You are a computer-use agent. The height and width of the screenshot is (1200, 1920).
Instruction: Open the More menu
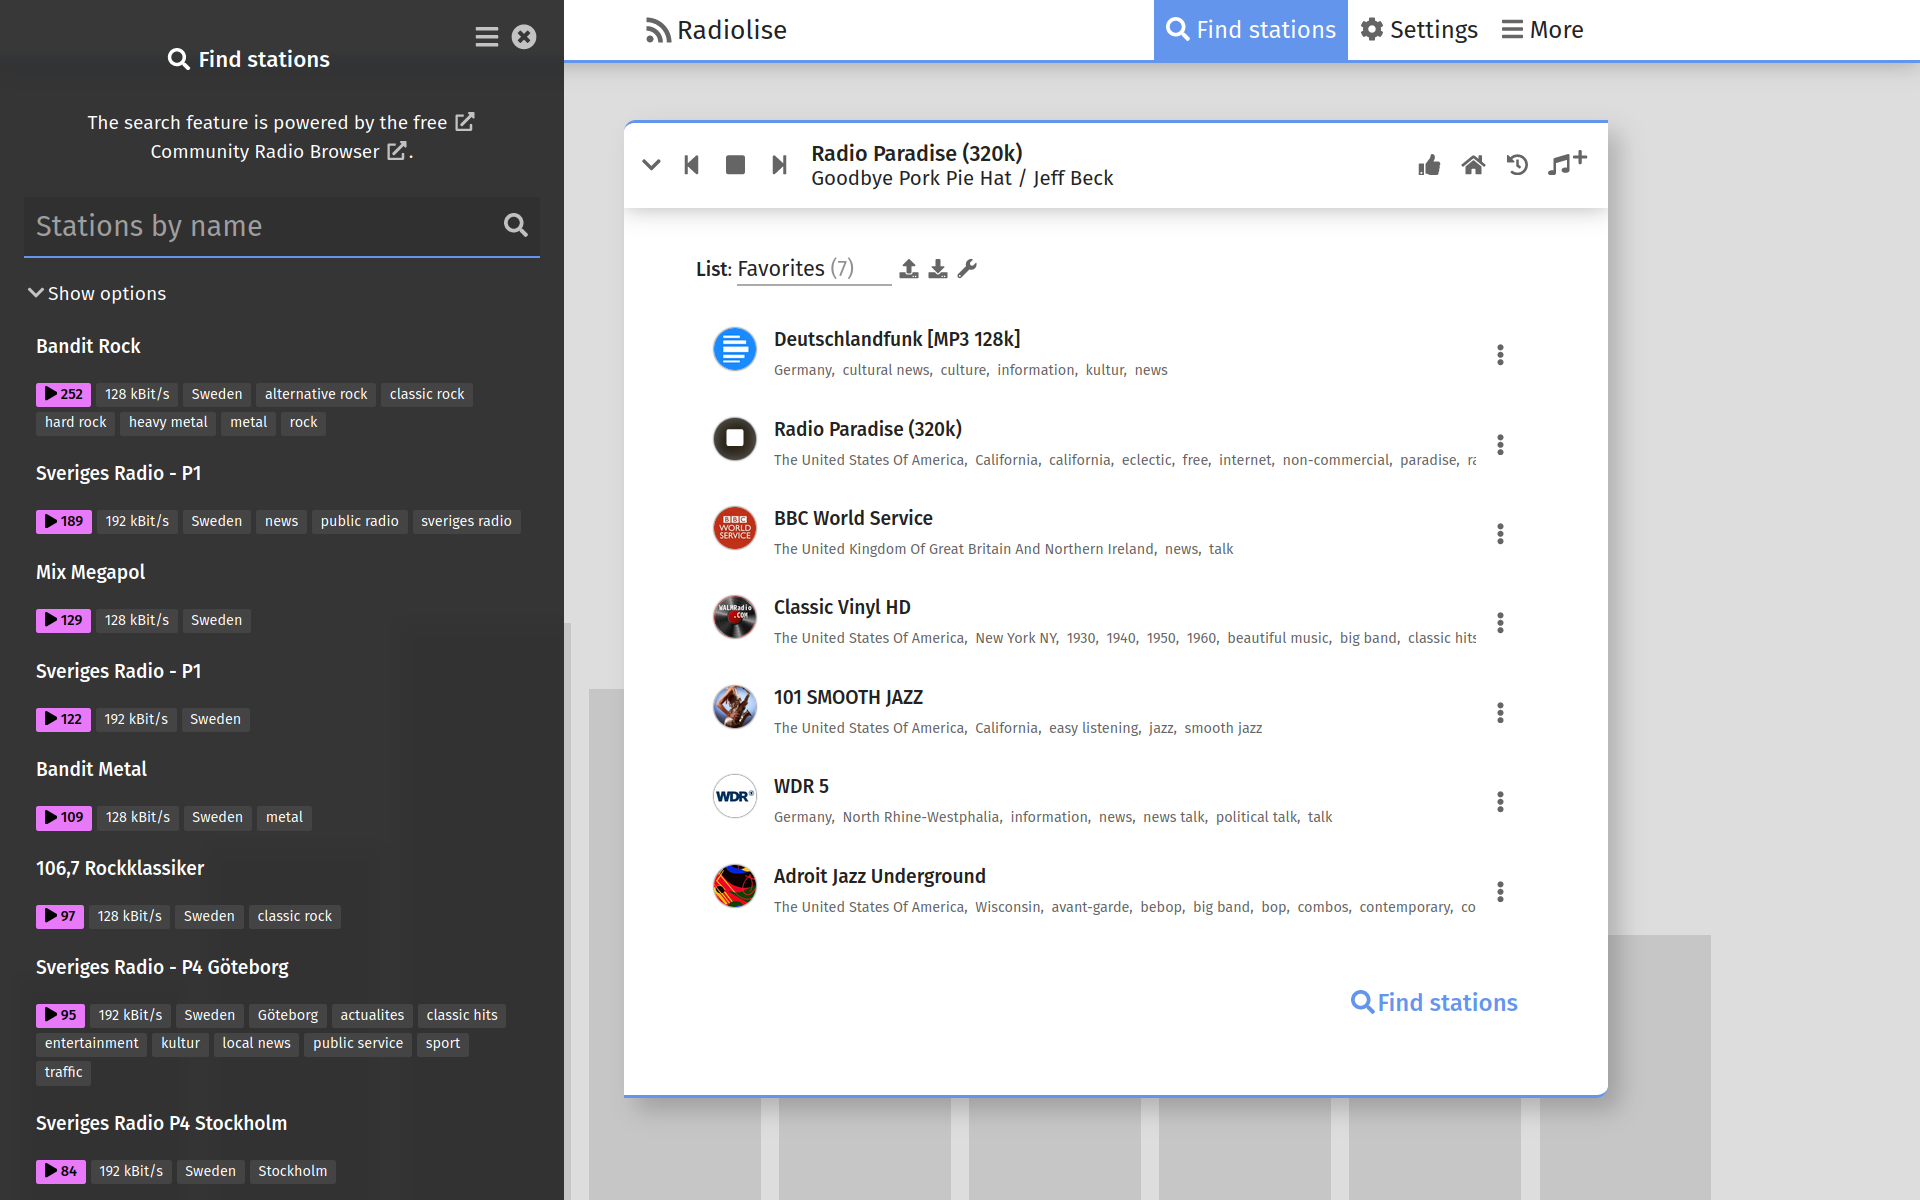[x=1542, y=30]
